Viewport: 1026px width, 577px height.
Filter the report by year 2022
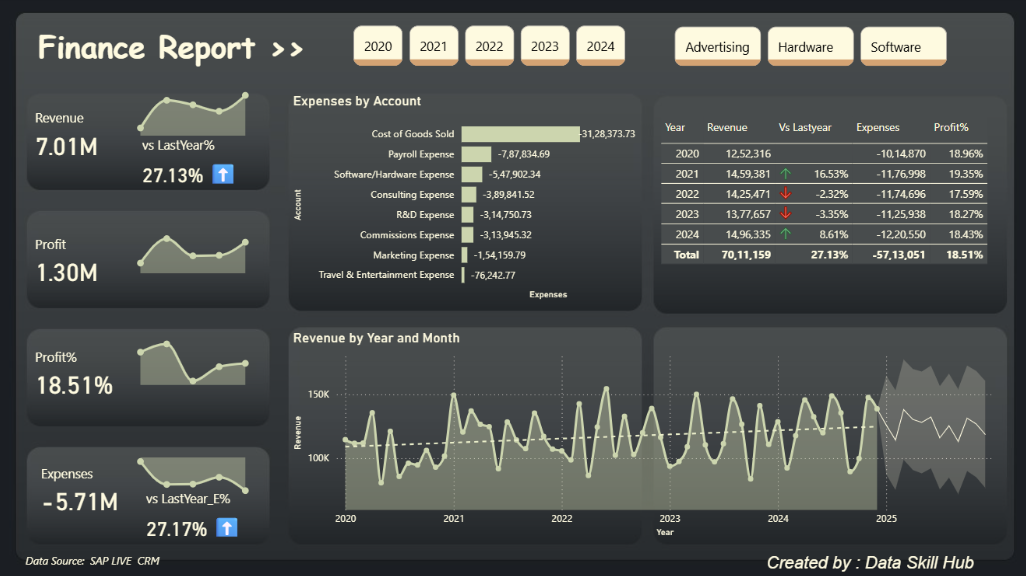pos(489,46)
